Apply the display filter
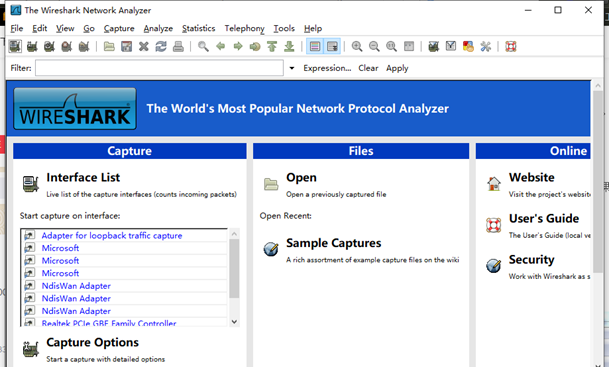This screenshot has height=367, width=609. tap(397, 68)
